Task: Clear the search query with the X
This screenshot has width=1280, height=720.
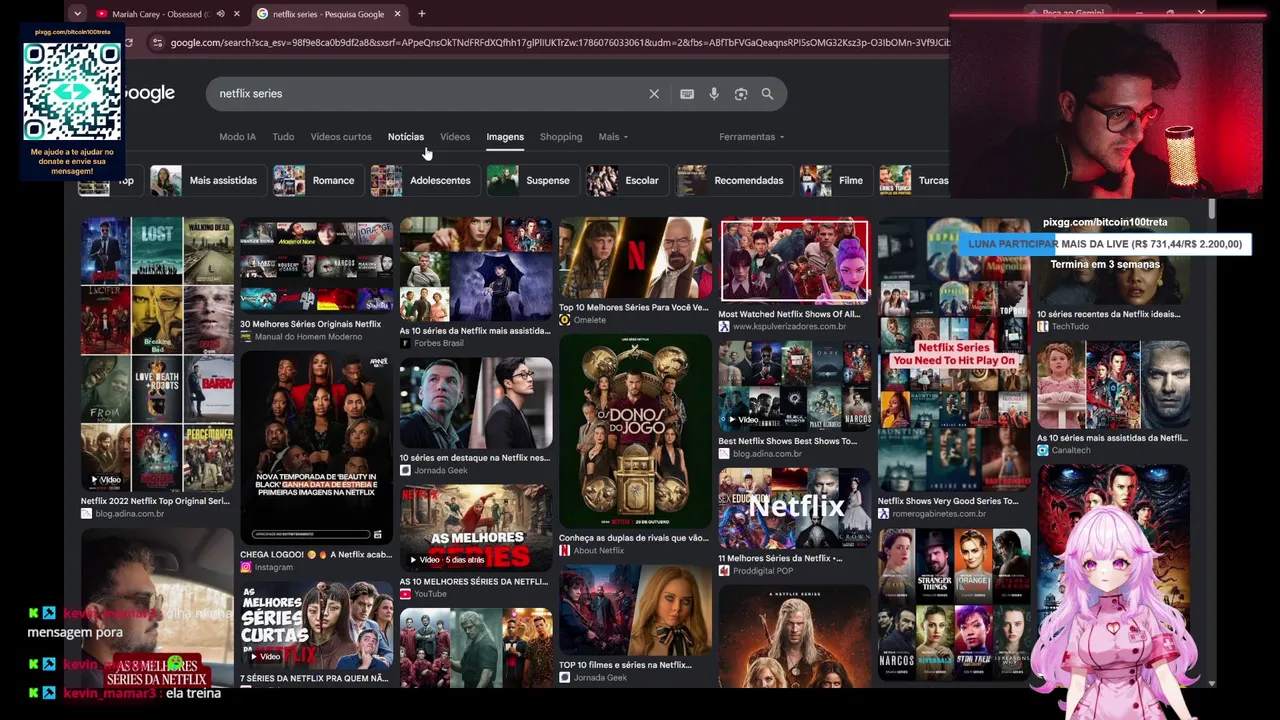Action: click(654, 94)
